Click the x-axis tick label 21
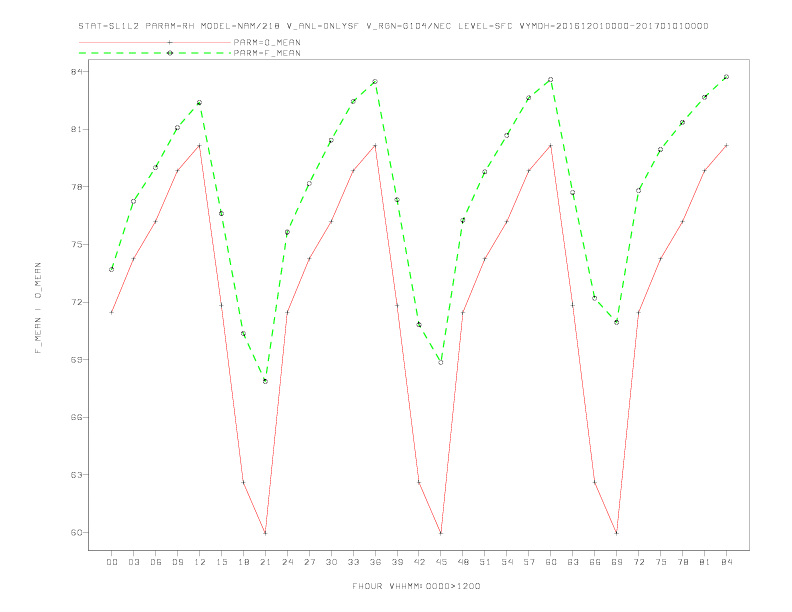 (265, 562)
